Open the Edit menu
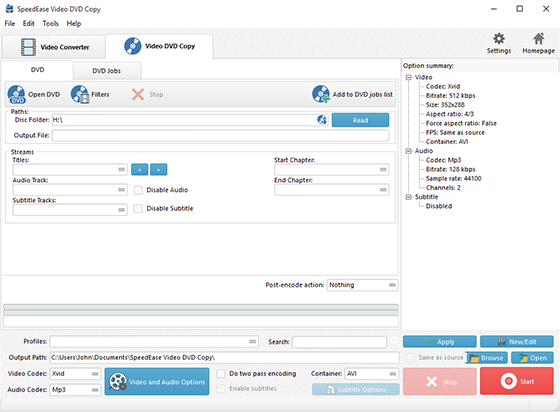 point(29,24)
